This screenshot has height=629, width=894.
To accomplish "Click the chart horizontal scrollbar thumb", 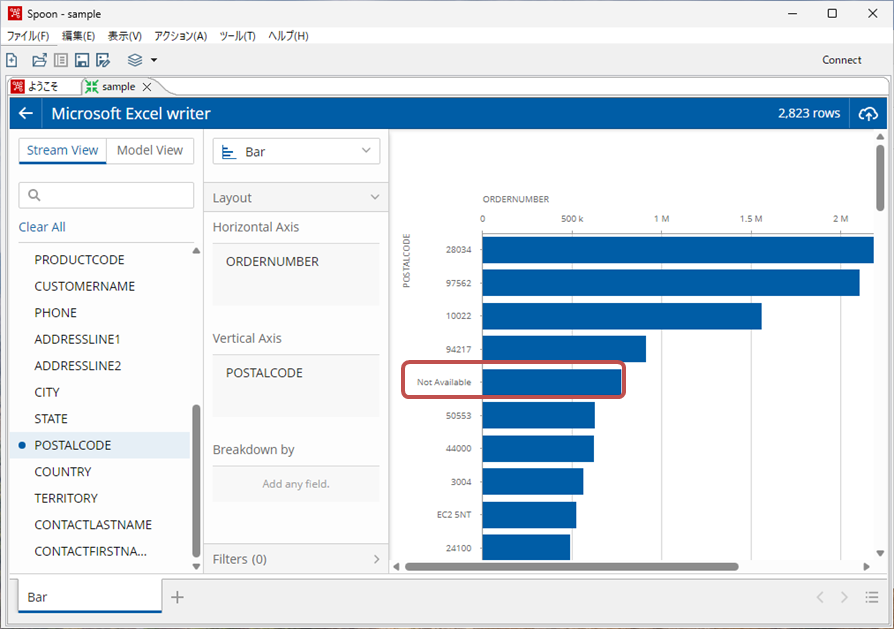I will (x=571, y=567).
